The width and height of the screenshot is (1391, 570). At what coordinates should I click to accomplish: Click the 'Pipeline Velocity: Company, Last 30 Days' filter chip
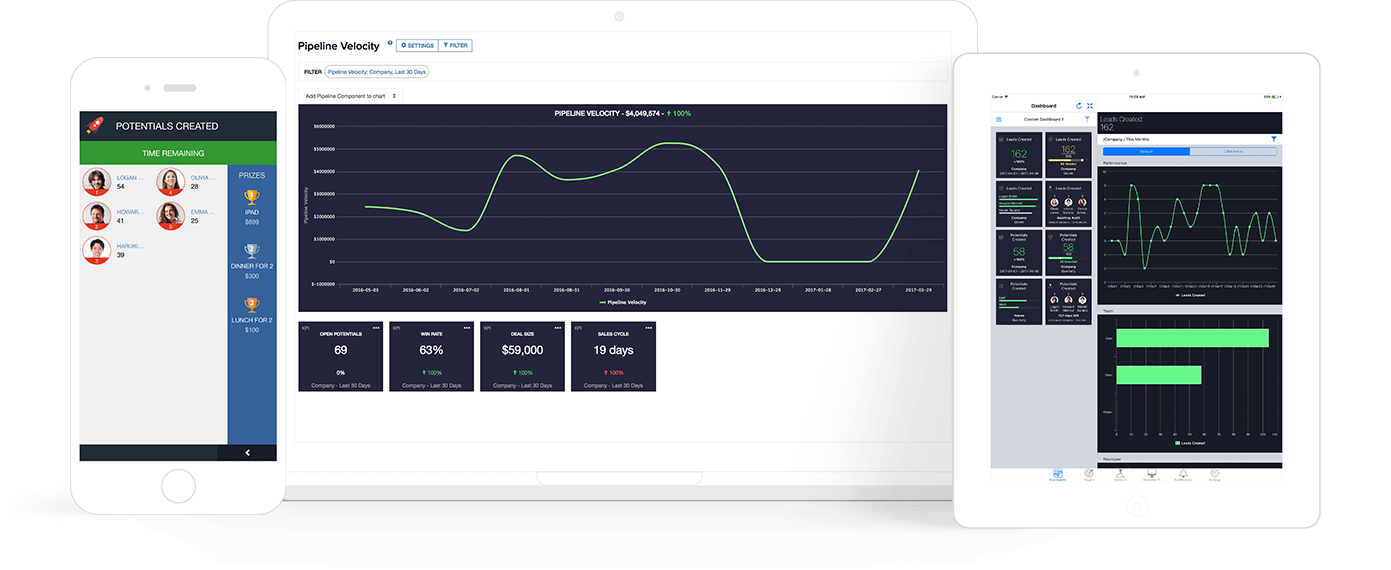pyautogui.click(x=377, y=72)
